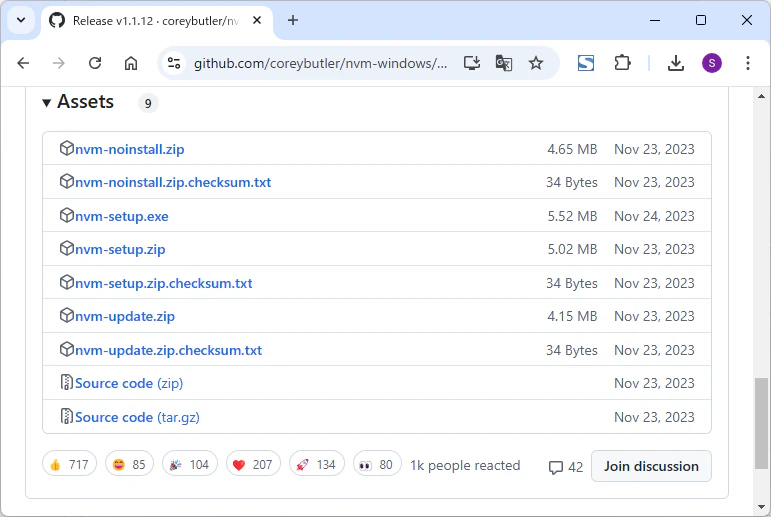
Task: Click the 5.02 MB size text
Action: (572, 249)
